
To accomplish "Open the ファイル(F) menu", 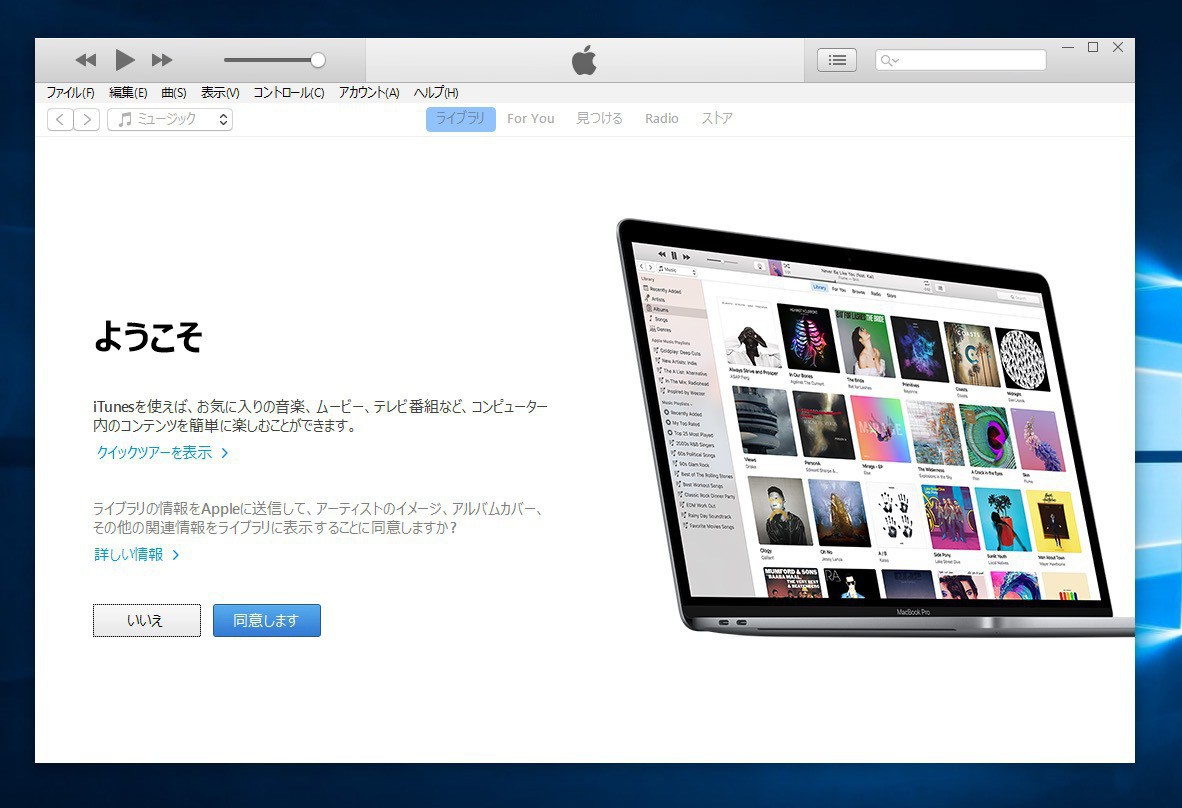I will click(70, 93).
